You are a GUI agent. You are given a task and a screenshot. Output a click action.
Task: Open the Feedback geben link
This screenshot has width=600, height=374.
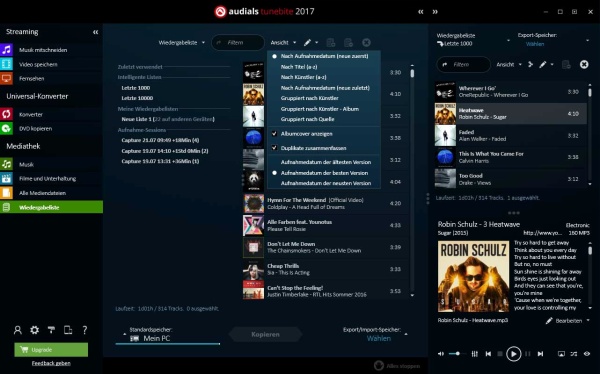pyautogui.click(x=51, y=363)
